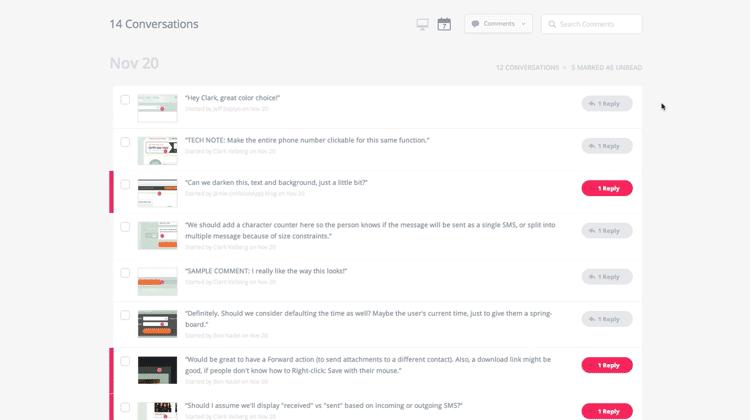Open the dark thumbnail for Forward action comment
Screen dimensions: 750x420
157,370
